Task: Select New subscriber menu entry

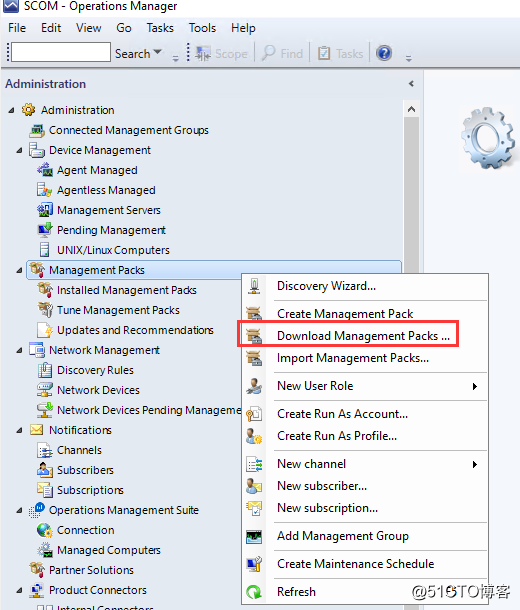Action: click(363, 486)
